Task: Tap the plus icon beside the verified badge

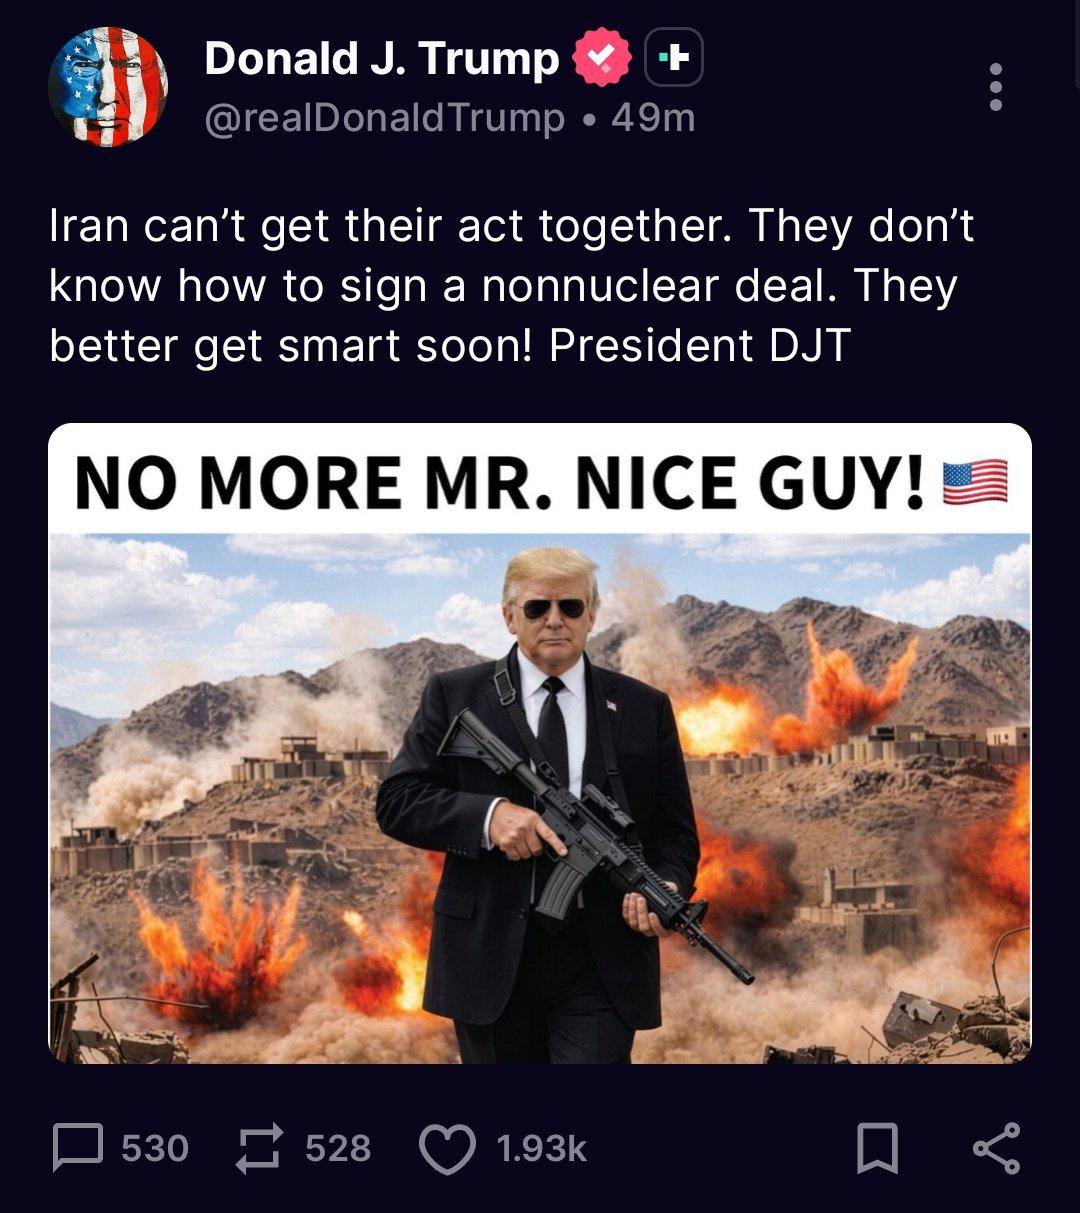Action: tap(675, 58)
